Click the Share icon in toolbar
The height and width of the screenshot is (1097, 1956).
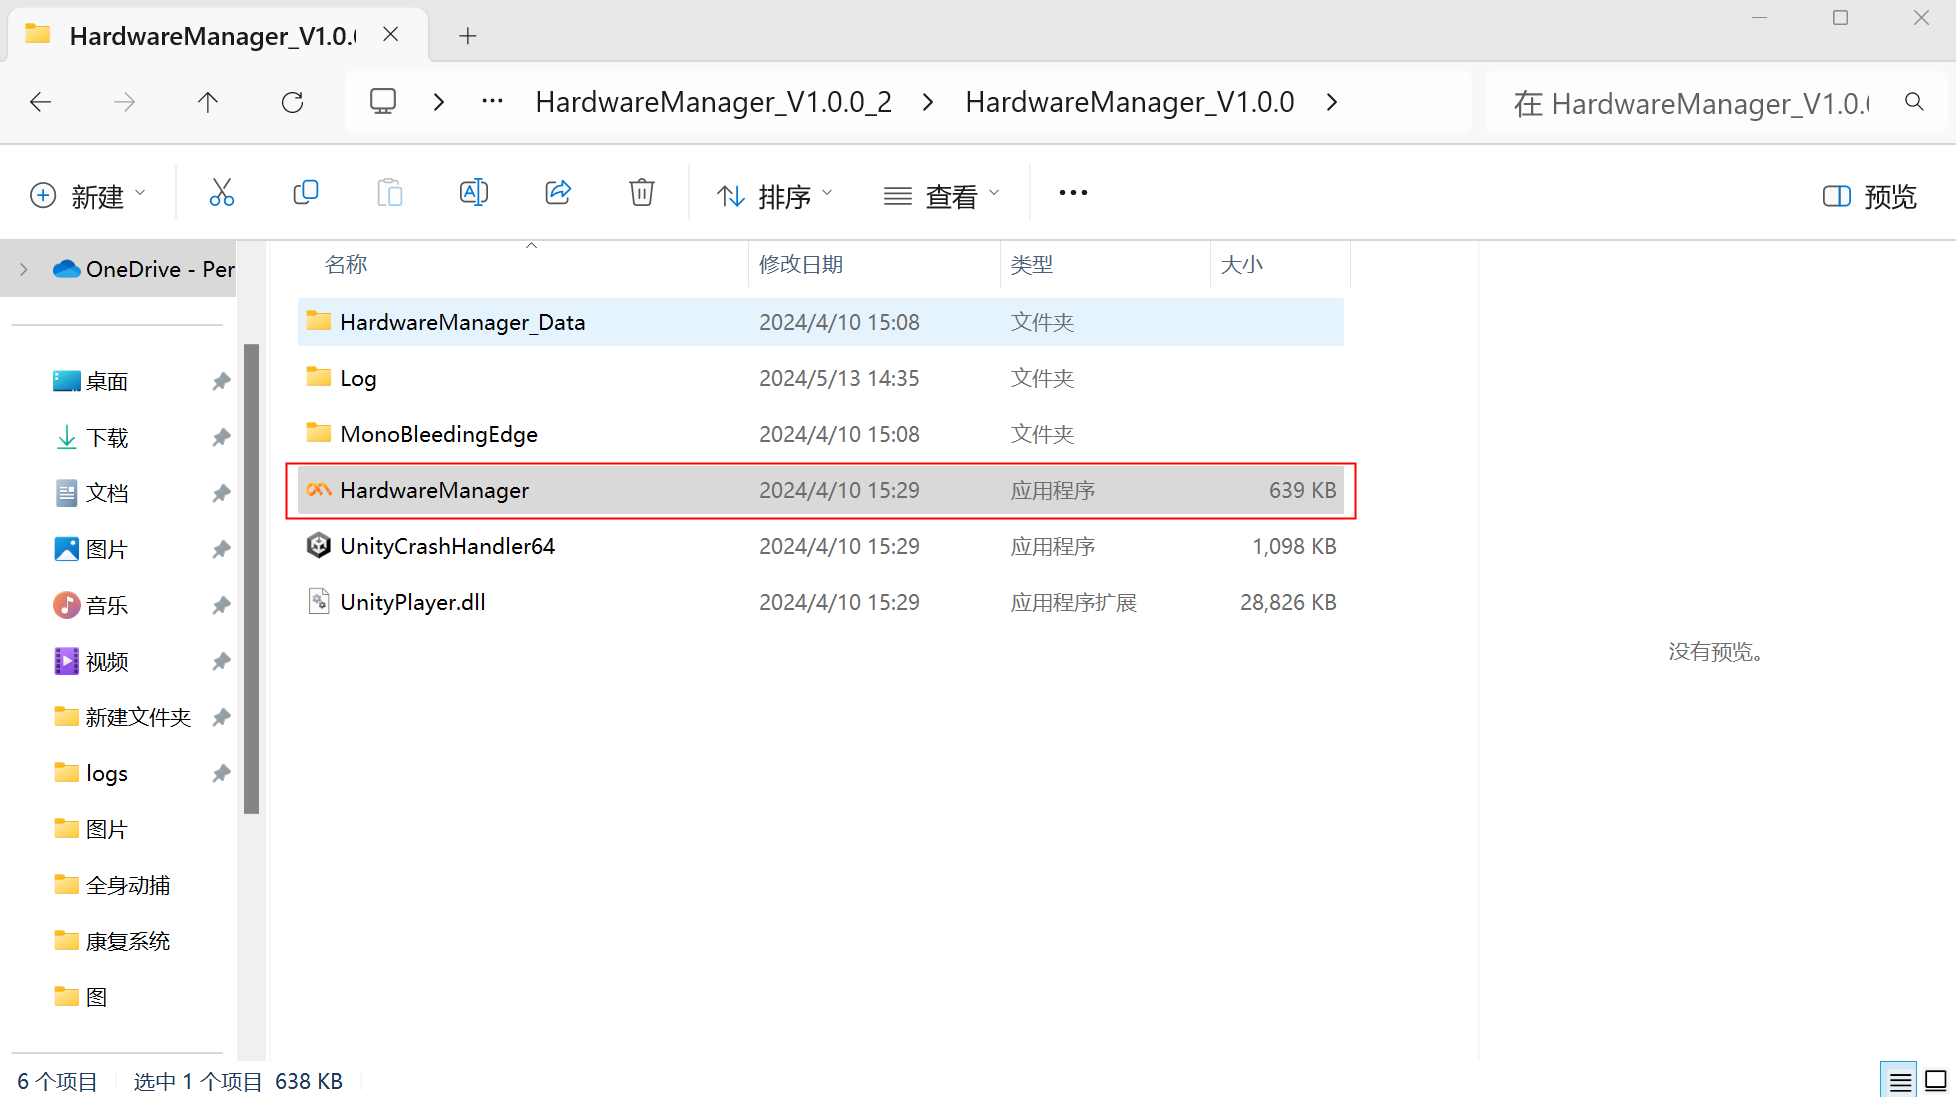557,193
